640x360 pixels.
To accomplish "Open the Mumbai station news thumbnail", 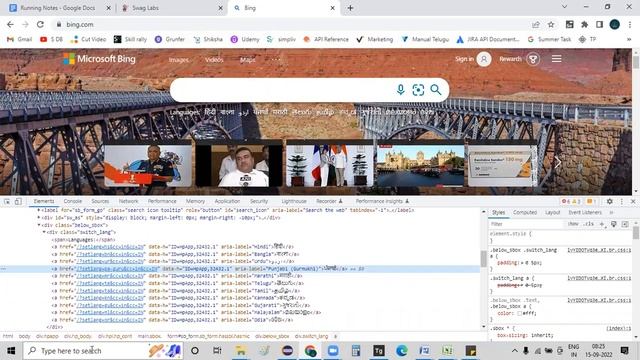I will (x=420, y=165).
